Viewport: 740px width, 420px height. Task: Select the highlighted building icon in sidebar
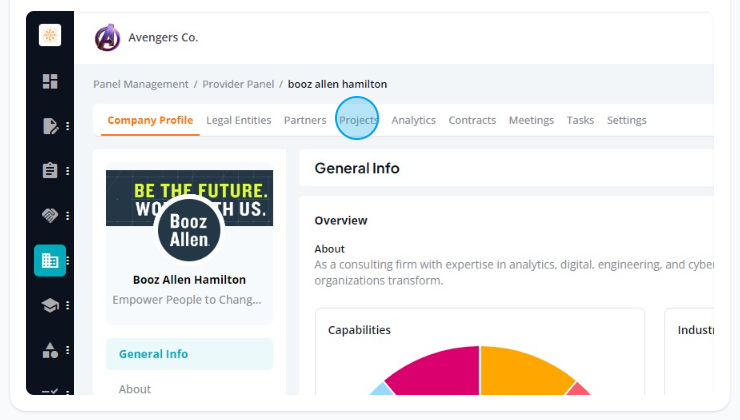pos(50,260)
